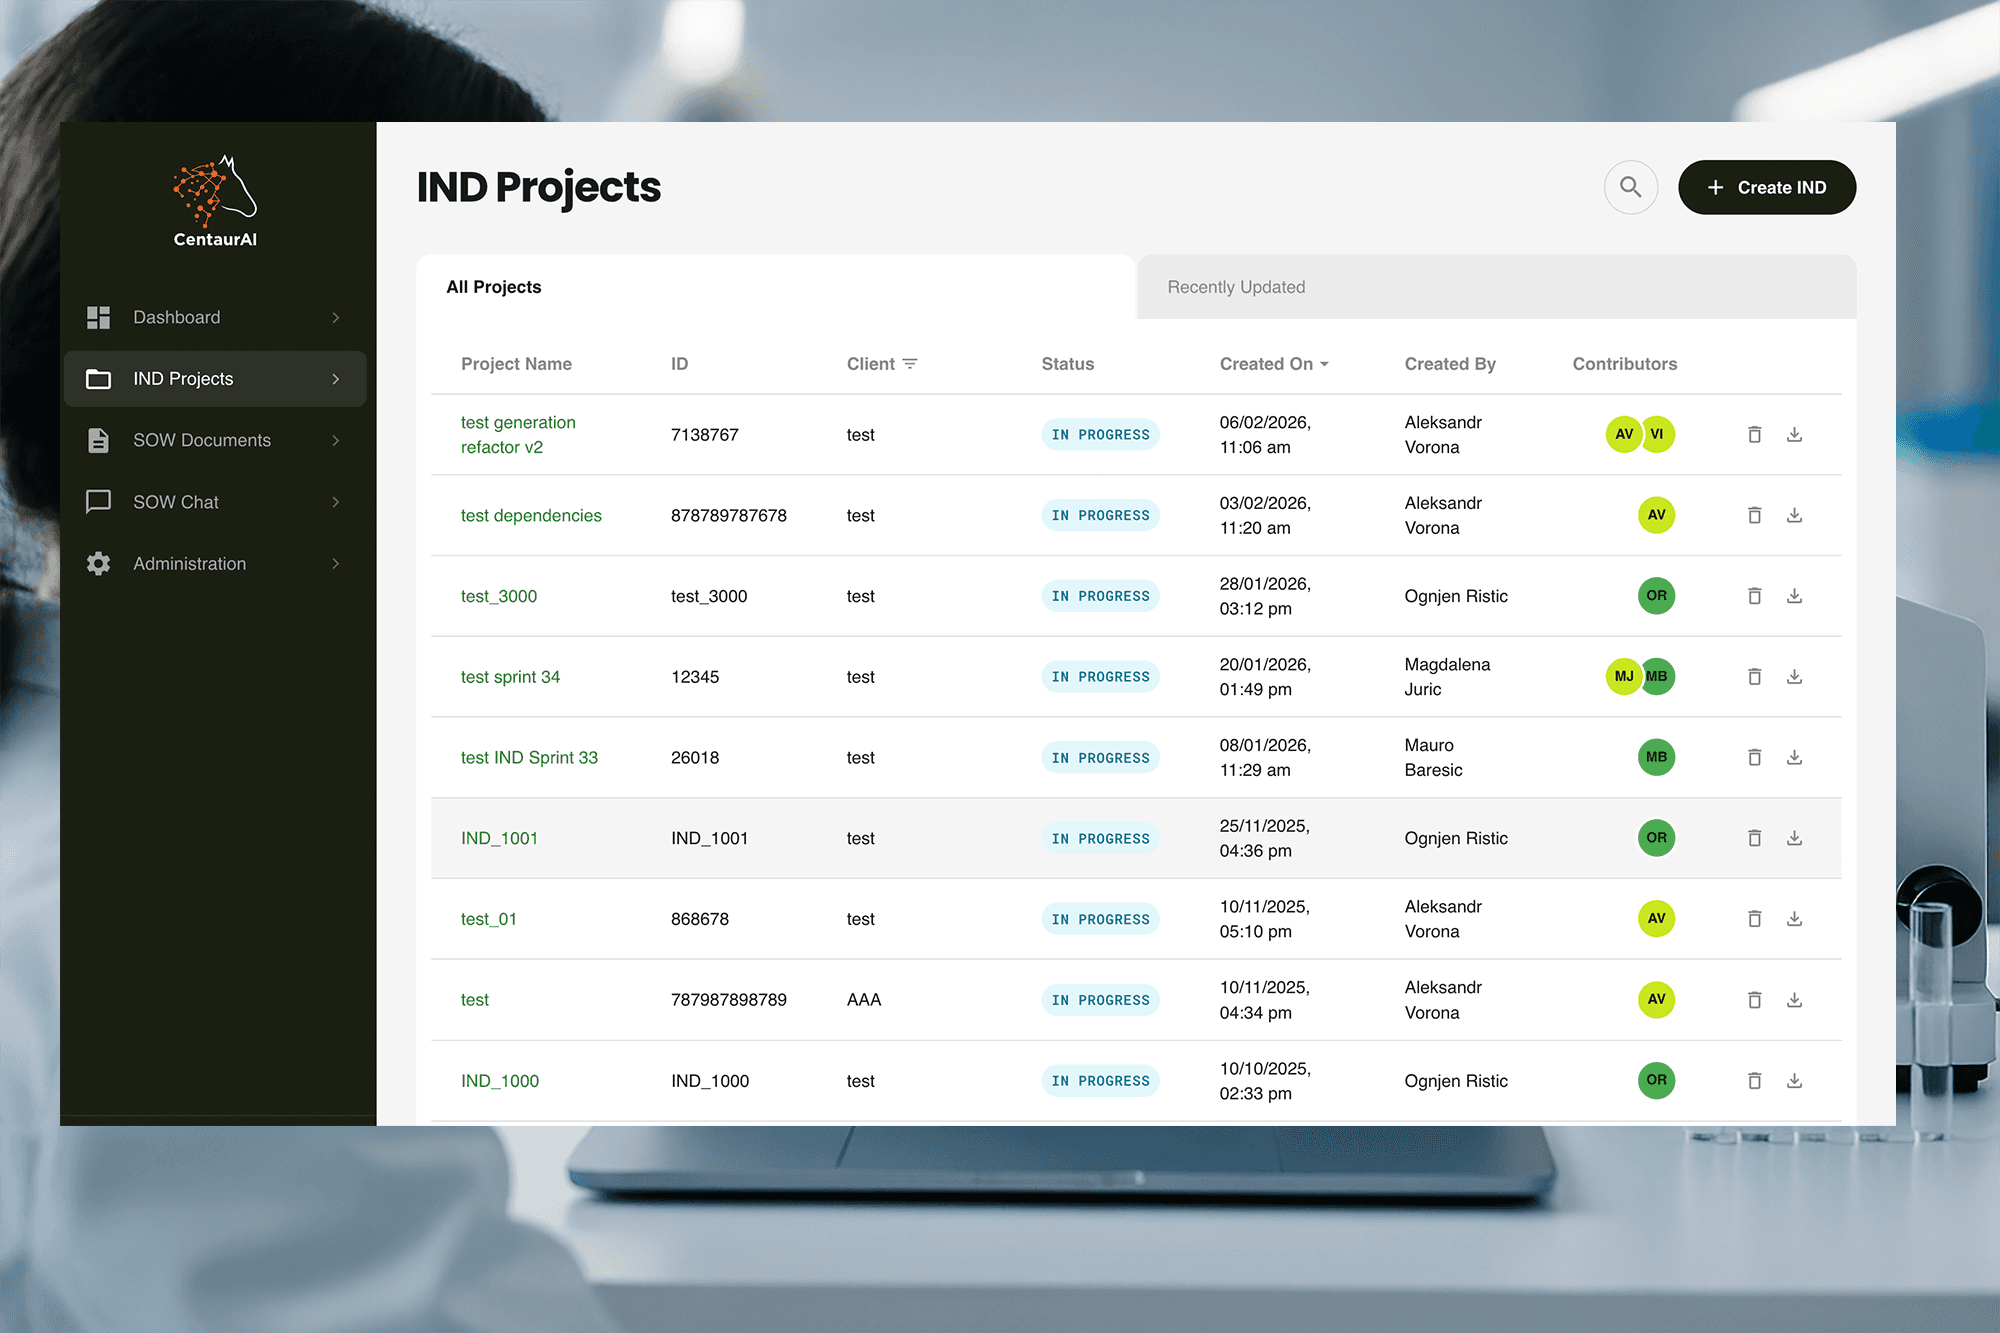Open the Client column filter
This screenshot has width=2000, height=1333.
tap(911, 364)
